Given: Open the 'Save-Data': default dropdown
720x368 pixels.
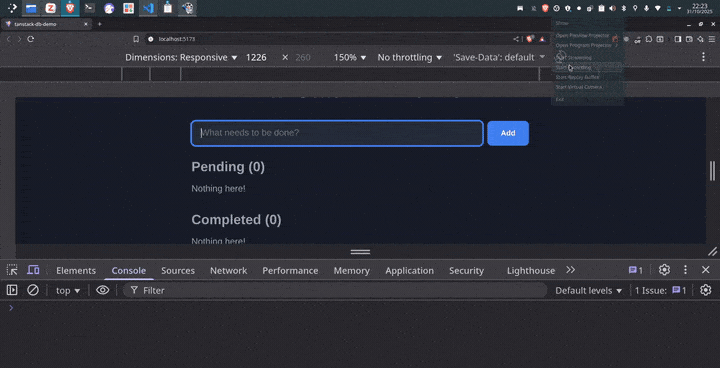Looking at the screenshot, I should pos(499,57).
